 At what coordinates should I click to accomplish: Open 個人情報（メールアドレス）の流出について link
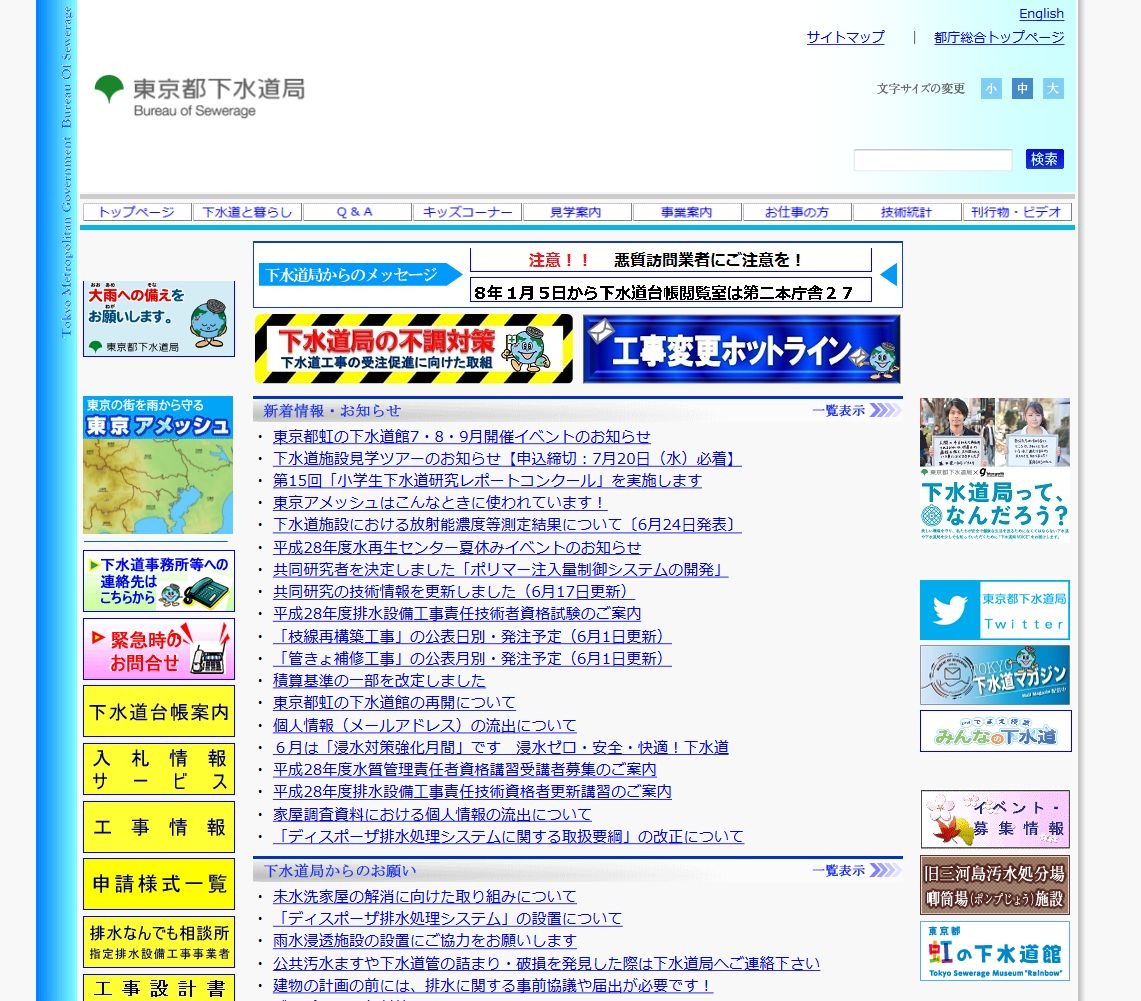[x=424, y=725]
